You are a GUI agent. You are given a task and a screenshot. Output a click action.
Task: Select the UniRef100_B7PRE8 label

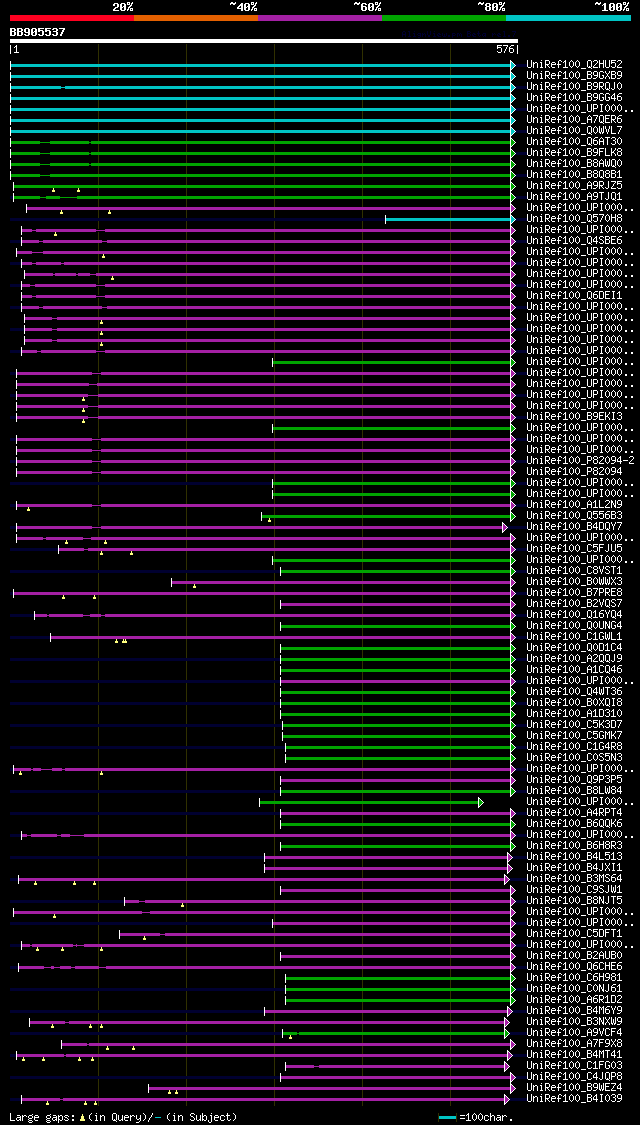tap(574, 593)
